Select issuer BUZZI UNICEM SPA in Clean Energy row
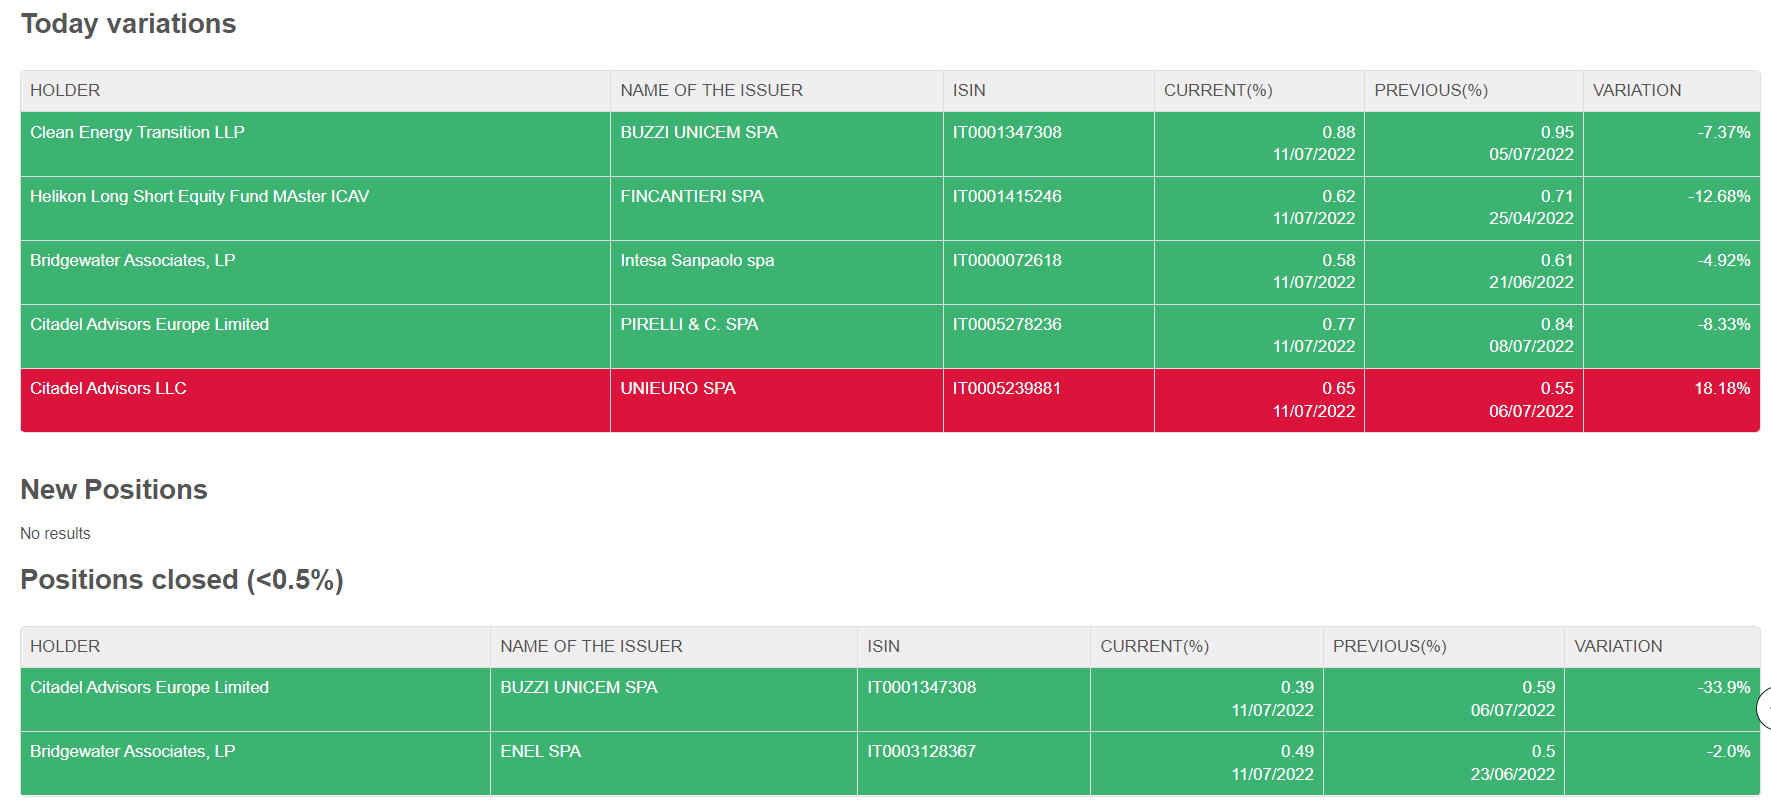Image resolution: width=1771 pixels, height=800 pixels. [x=699, y=132]
